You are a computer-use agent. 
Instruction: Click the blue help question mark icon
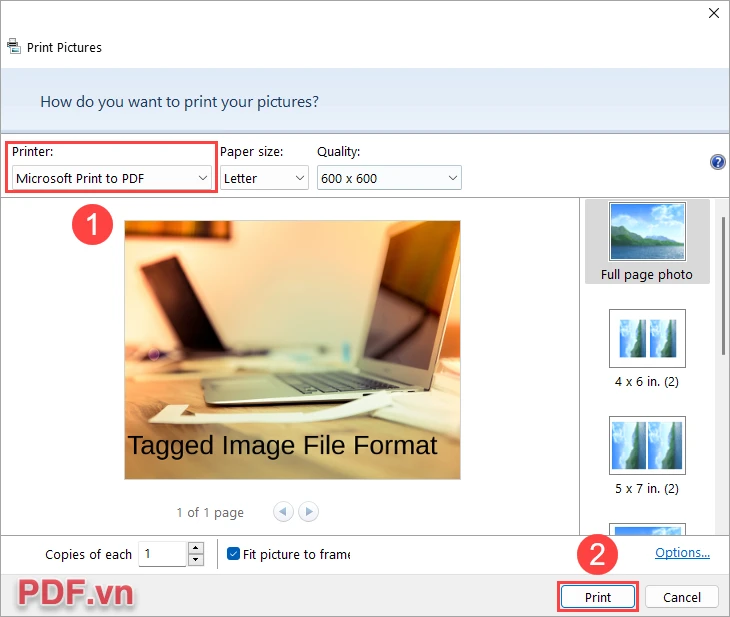pos(717,162)
